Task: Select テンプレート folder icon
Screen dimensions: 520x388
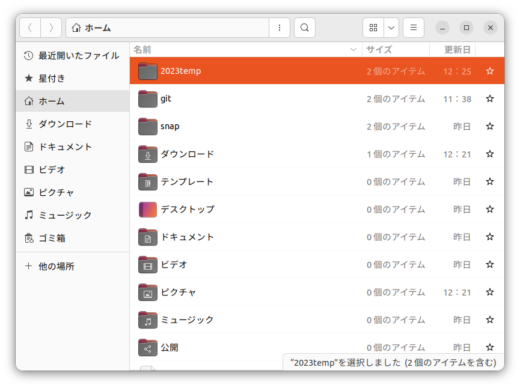Action: click(x=148, y=181)
